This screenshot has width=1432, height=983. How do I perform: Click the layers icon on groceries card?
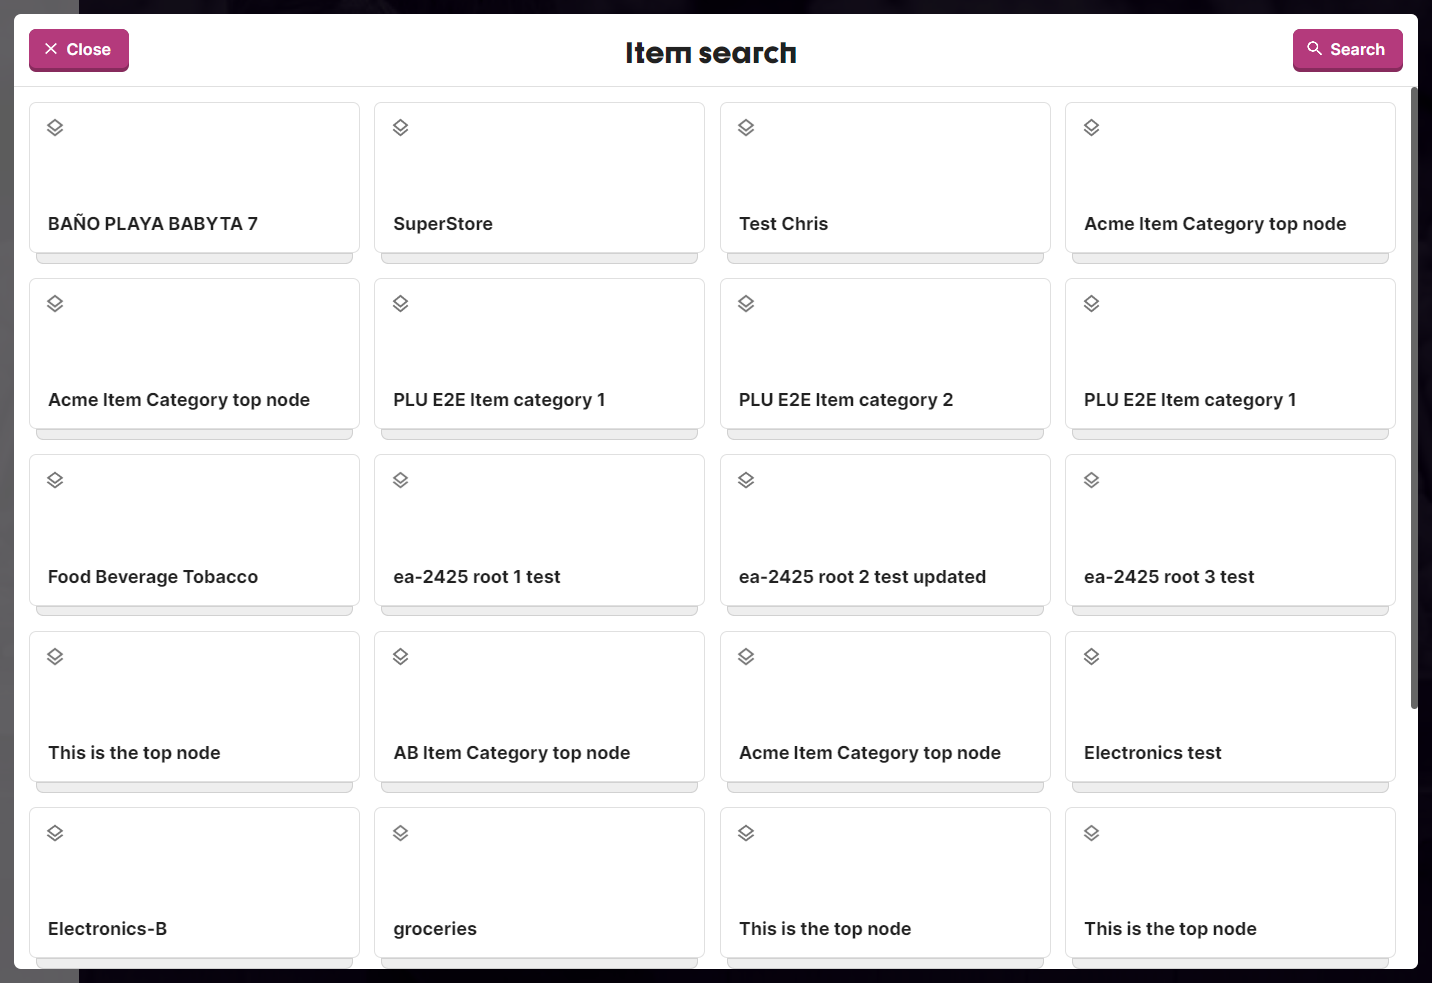point(401,832)
